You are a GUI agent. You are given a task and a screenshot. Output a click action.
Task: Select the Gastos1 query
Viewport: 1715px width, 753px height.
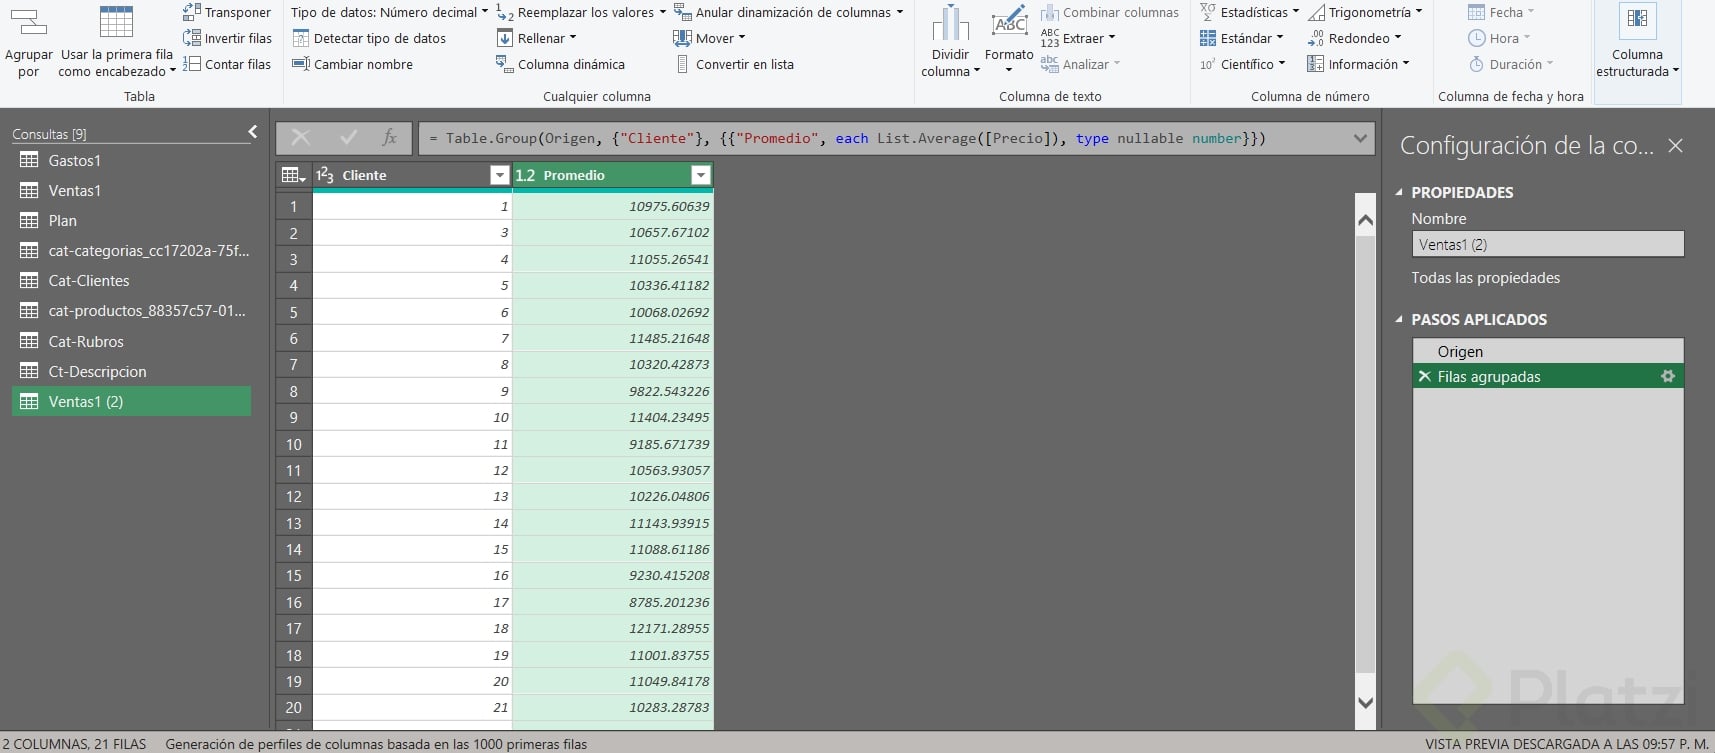(x=132, y=160)
